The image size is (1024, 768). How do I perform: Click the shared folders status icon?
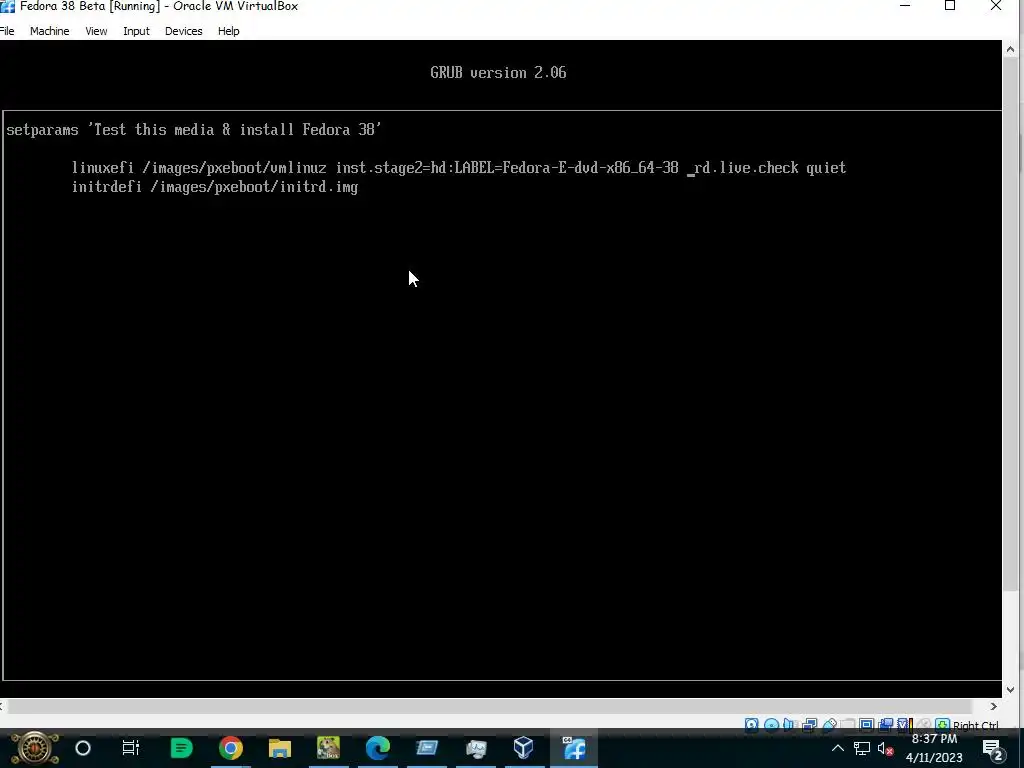(x=848, y=725)
